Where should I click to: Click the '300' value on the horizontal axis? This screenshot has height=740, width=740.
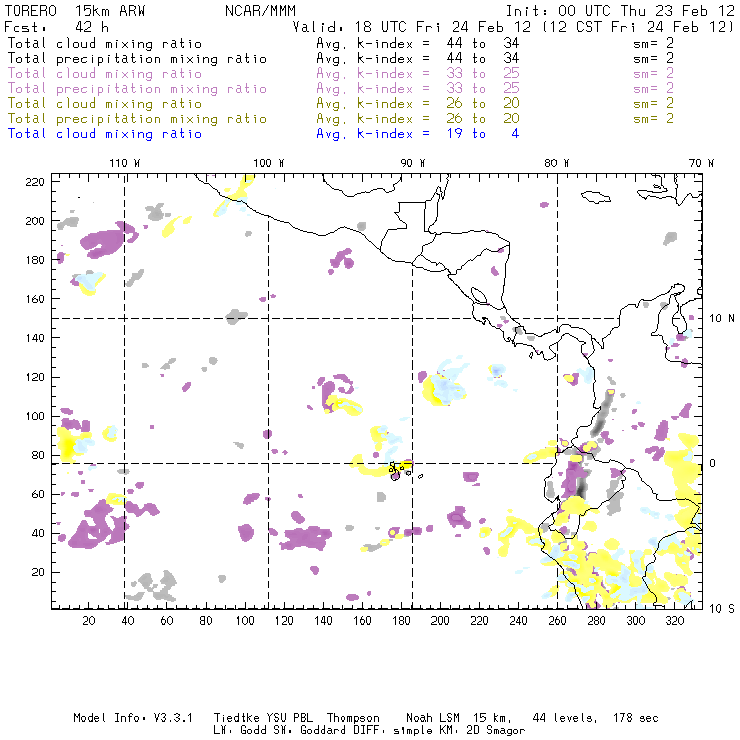(636, 621)
